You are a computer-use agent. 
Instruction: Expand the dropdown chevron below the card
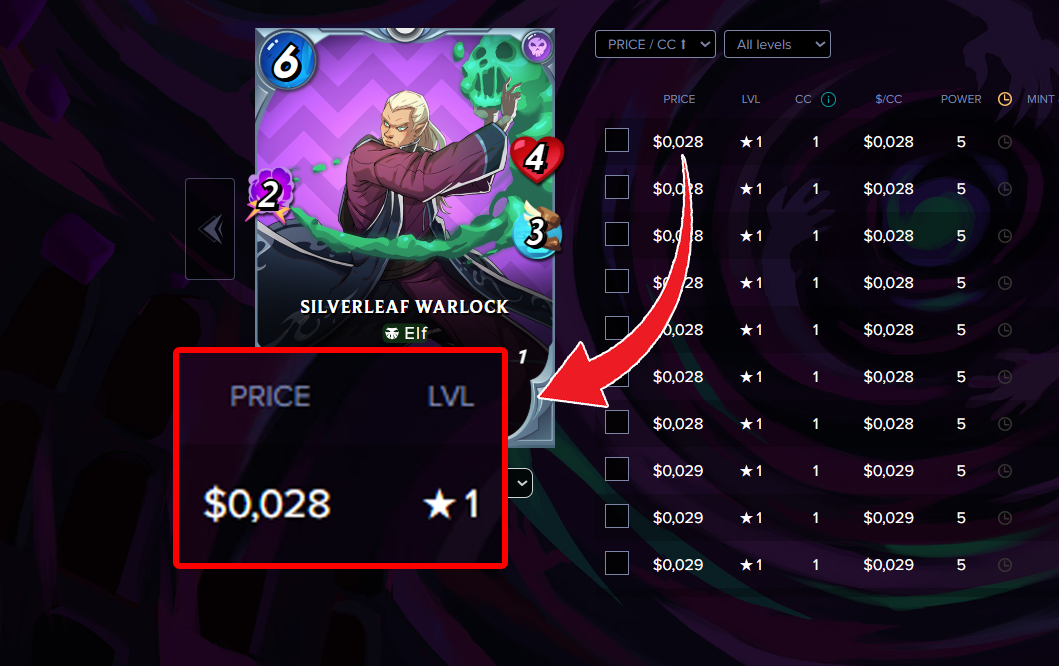click(521, 483)
